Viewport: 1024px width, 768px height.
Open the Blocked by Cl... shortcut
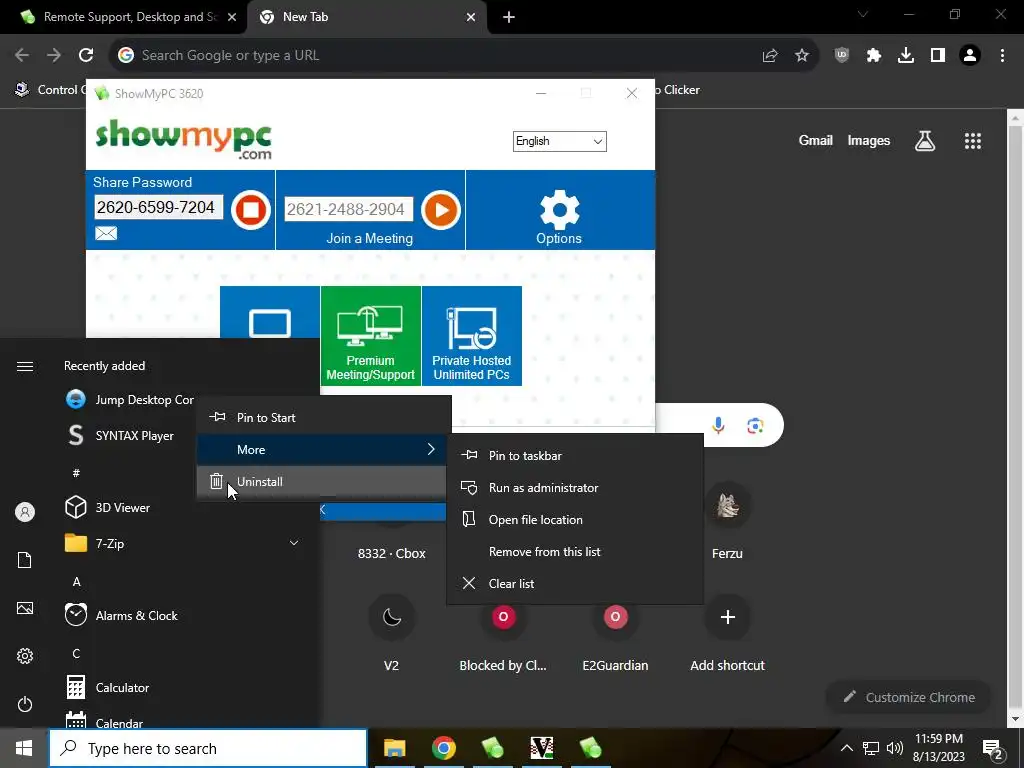[x=503, y=634]
